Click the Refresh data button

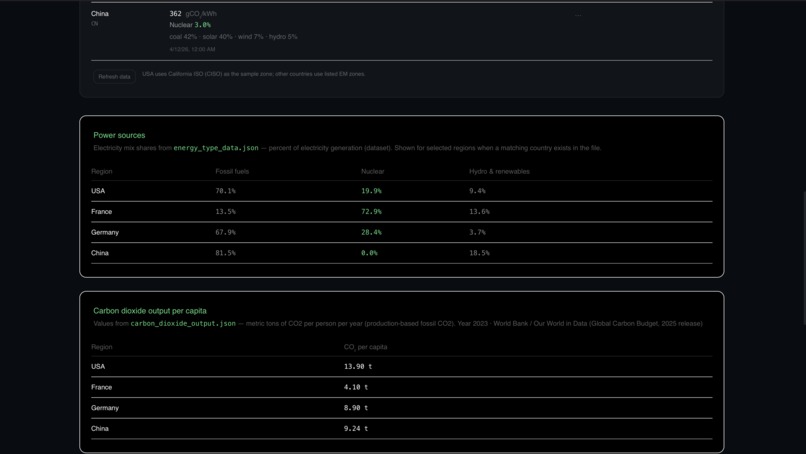(114, 77)
